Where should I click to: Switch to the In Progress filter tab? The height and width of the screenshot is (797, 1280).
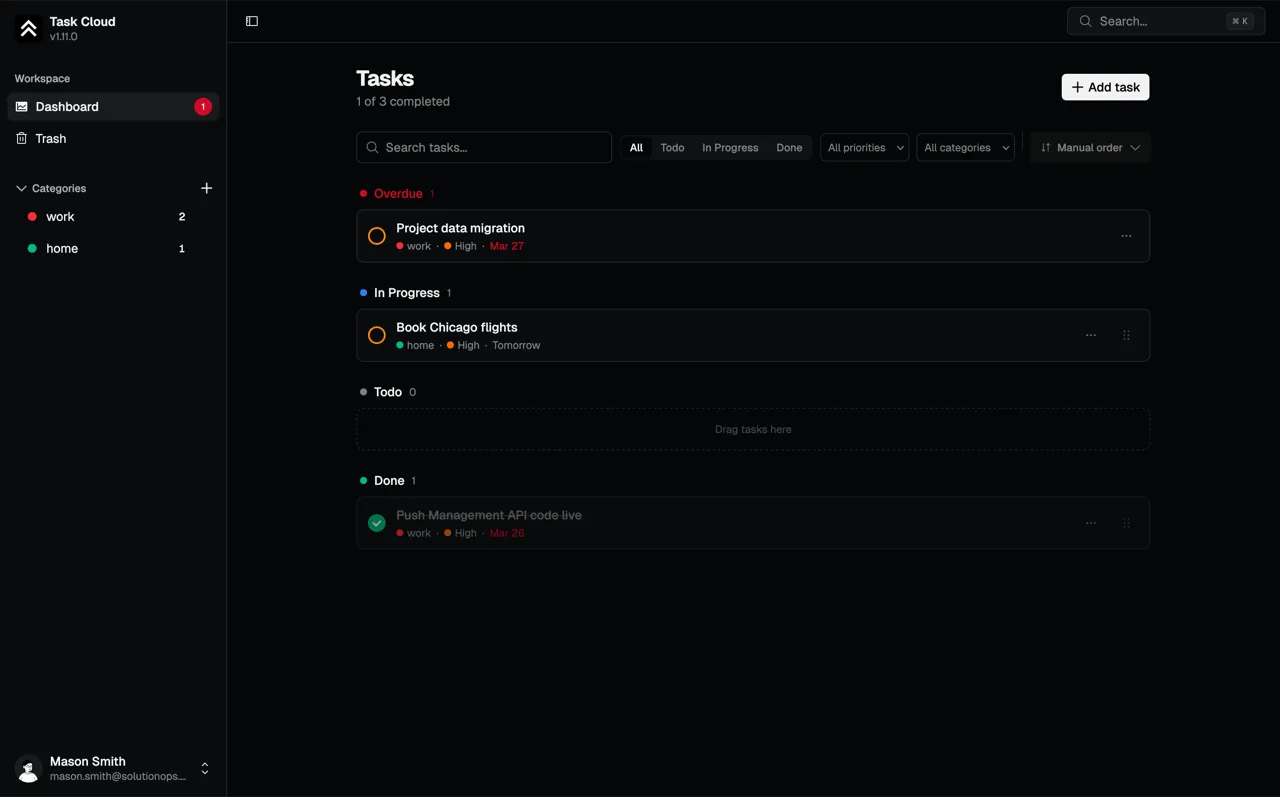(730, 148)
